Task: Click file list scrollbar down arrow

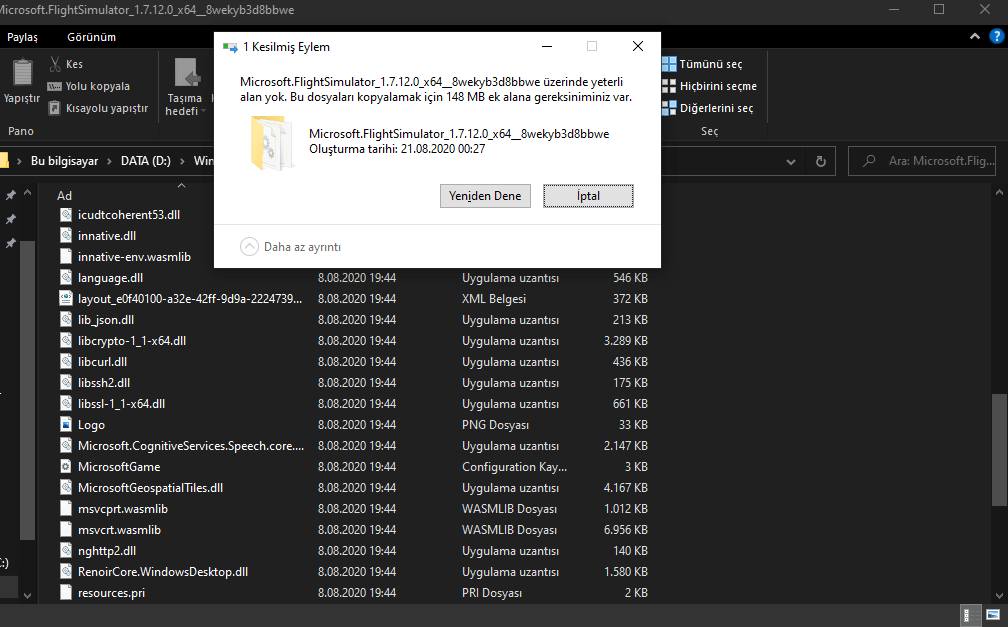Action: (x=999, y=595)
